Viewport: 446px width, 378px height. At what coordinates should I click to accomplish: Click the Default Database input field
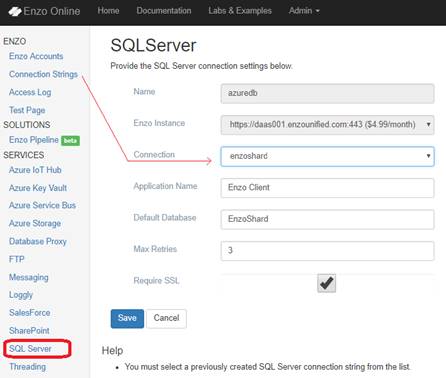(327, 219)
